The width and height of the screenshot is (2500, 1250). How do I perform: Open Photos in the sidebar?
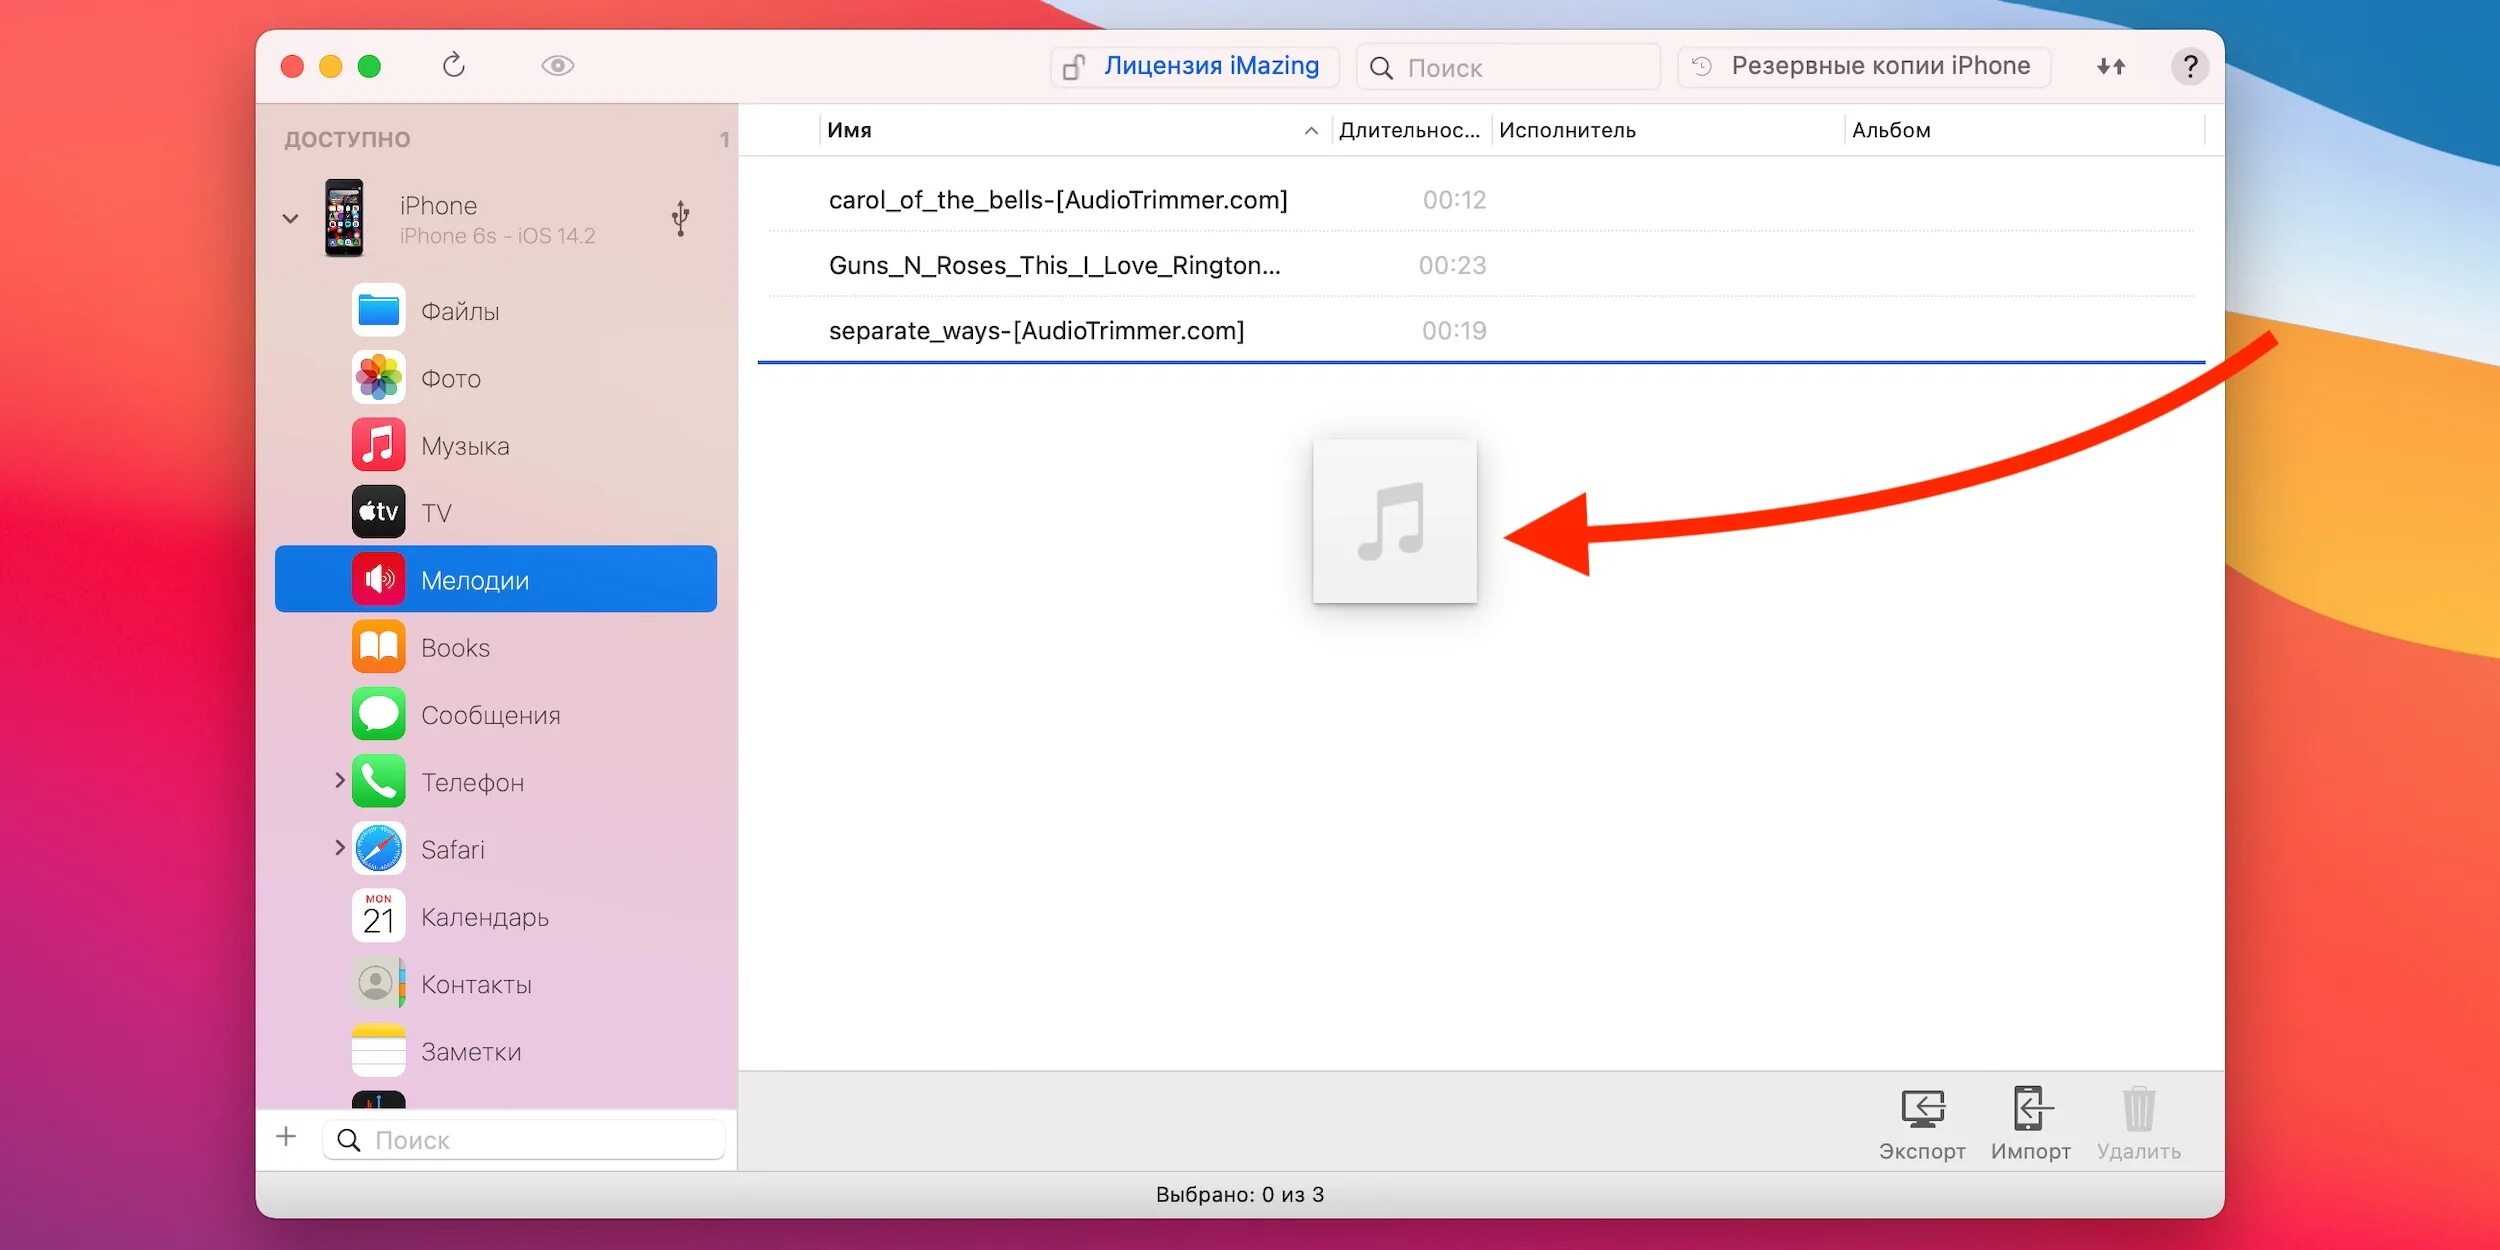(x=450, y=379)
